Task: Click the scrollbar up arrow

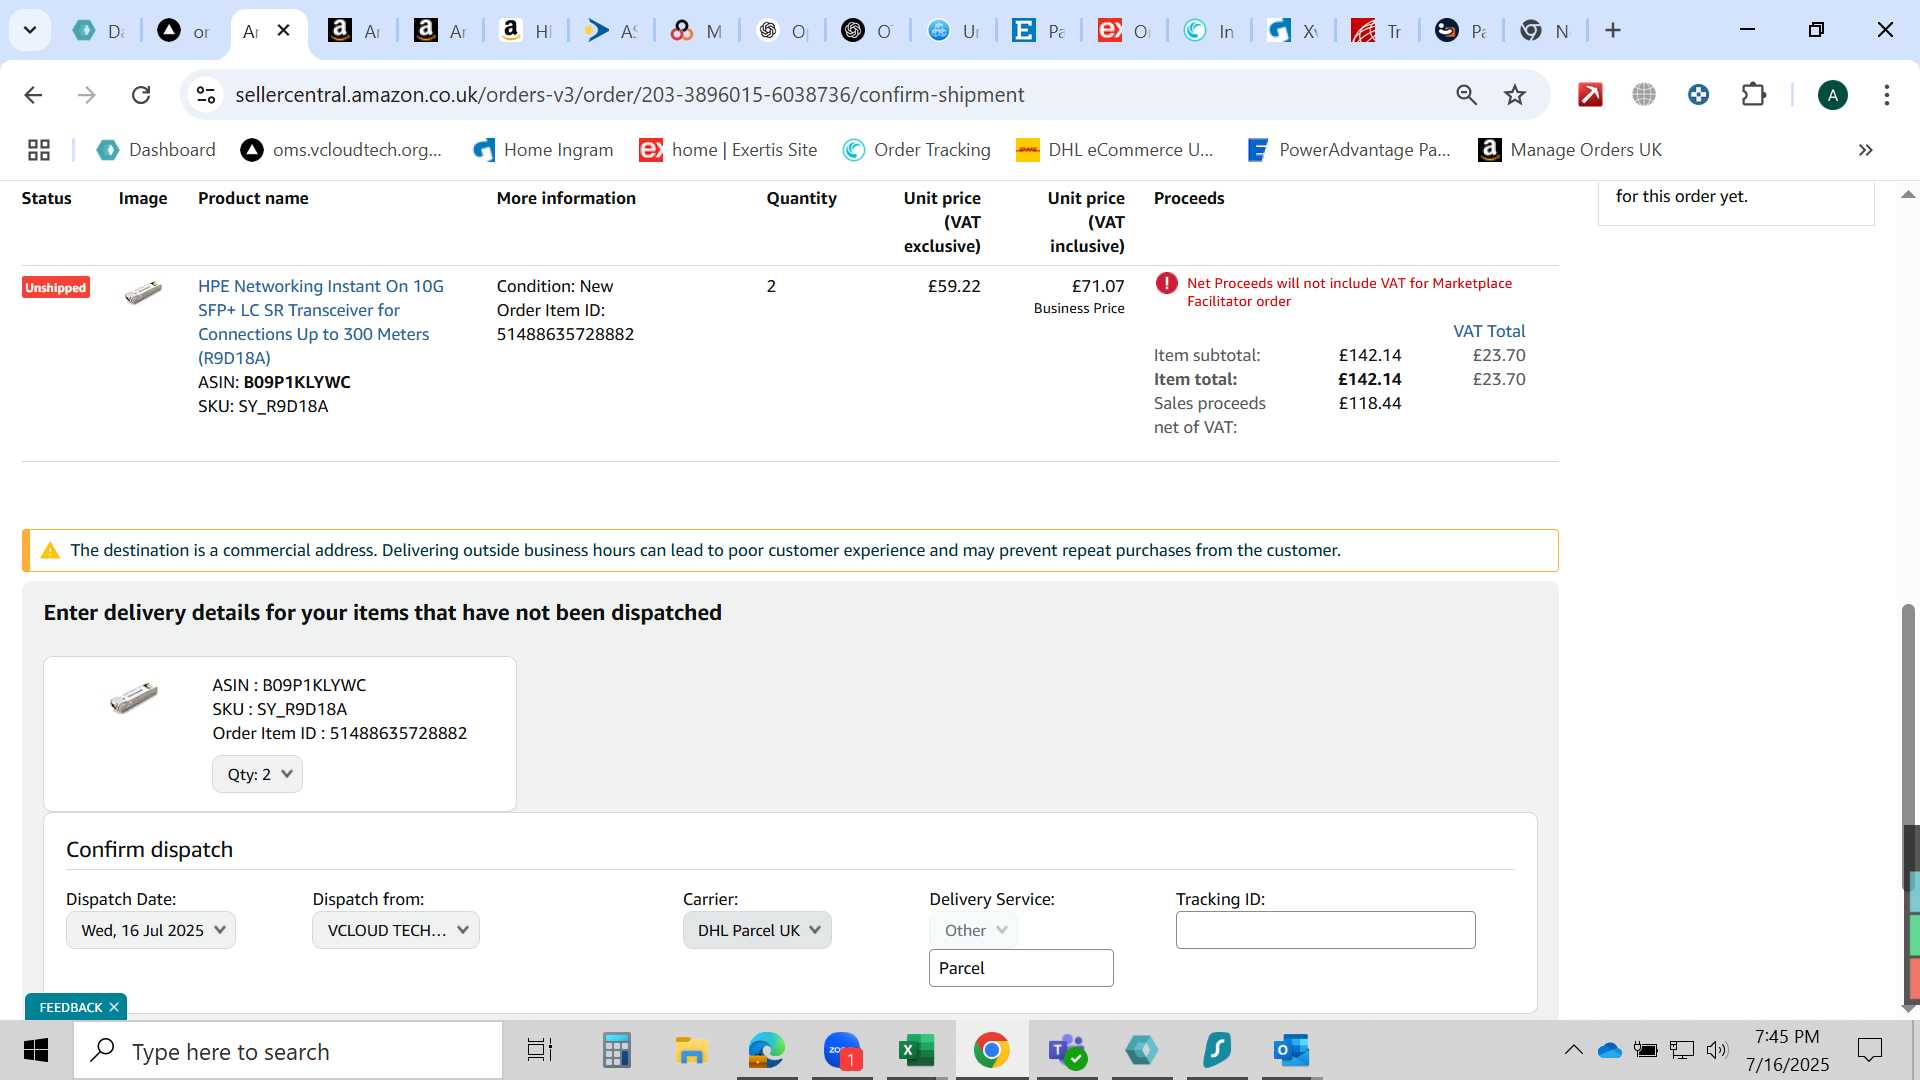Action: 1908,194
